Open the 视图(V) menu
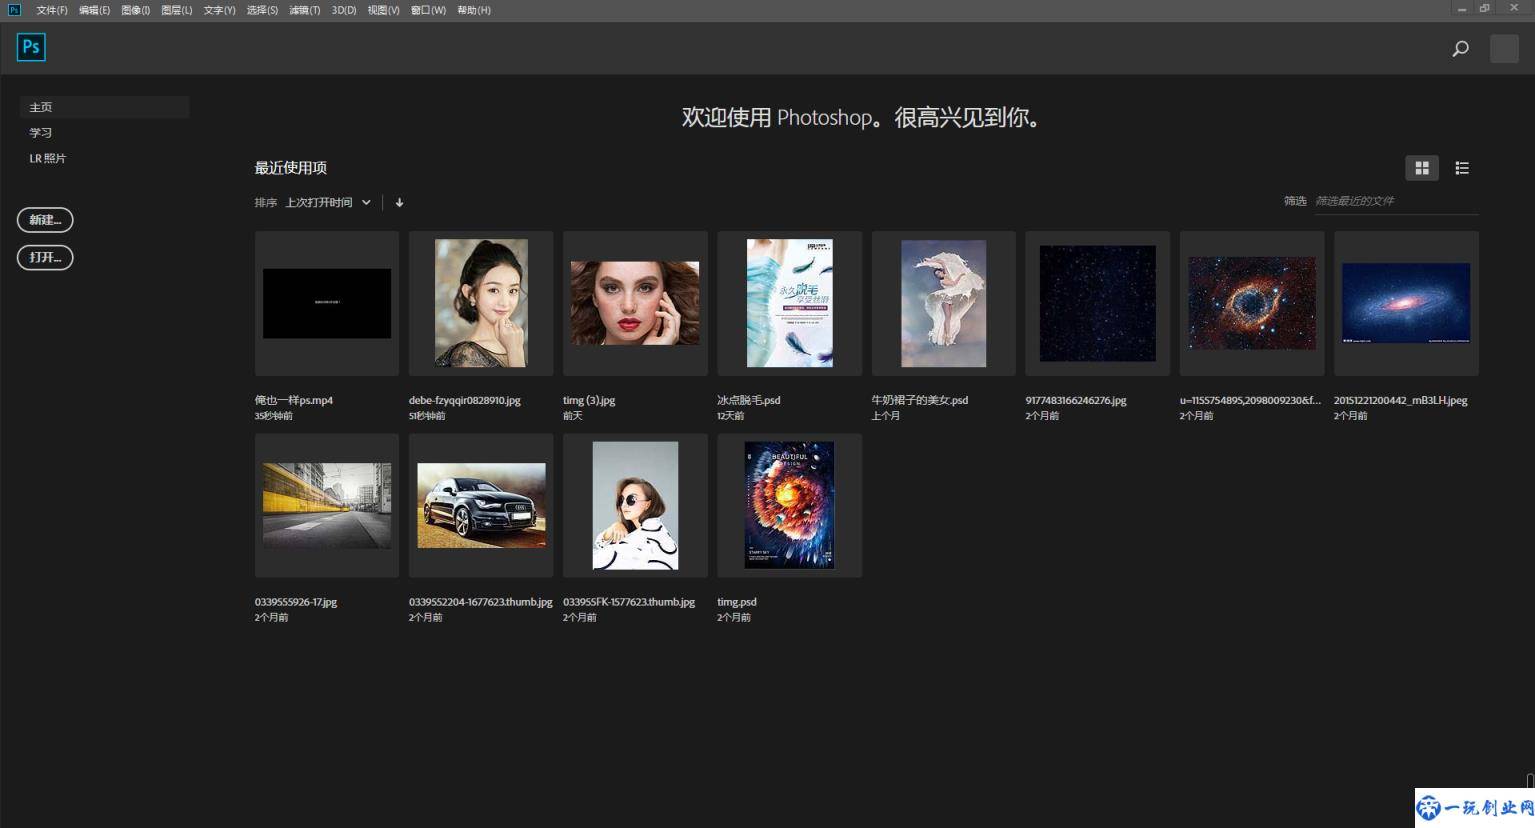This screenshot has width=1535, height=828. click(383, 10)
